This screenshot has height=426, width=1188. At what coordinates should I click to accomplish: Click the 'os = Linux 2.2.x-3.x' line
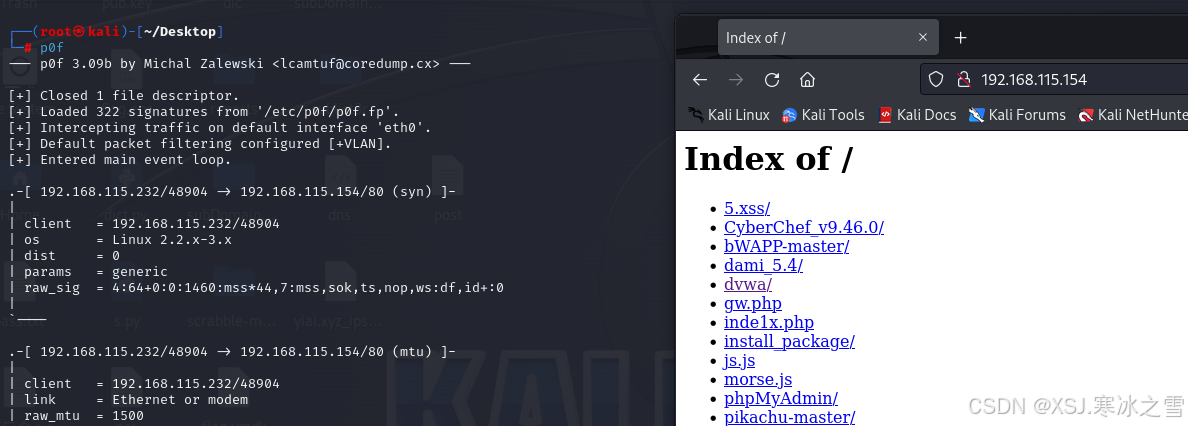[x=128, y=240]
